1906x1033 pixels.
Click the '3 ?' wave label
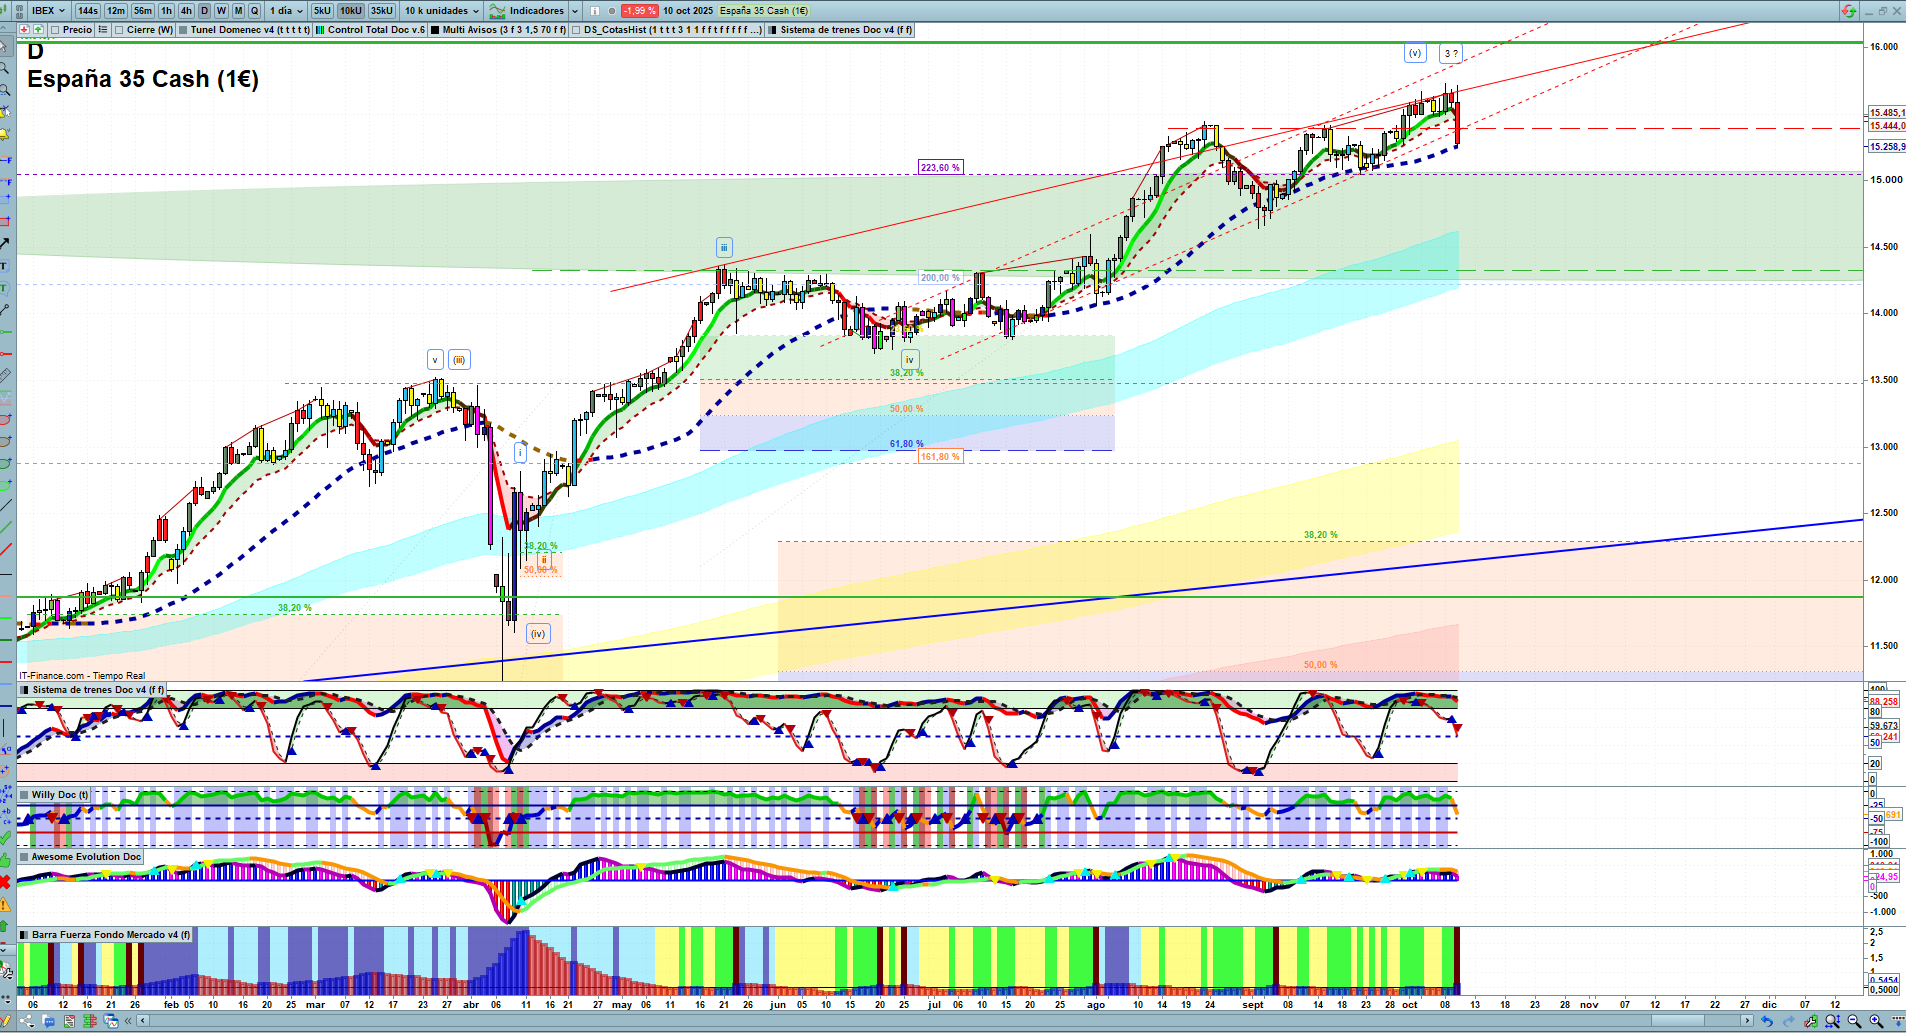(1451, 54)
